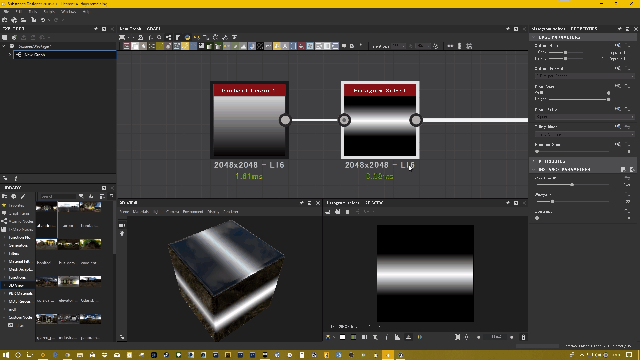This screenshot has width=640, height=360.
Task: Click the Windows Start button
Action: click(5, 355)
